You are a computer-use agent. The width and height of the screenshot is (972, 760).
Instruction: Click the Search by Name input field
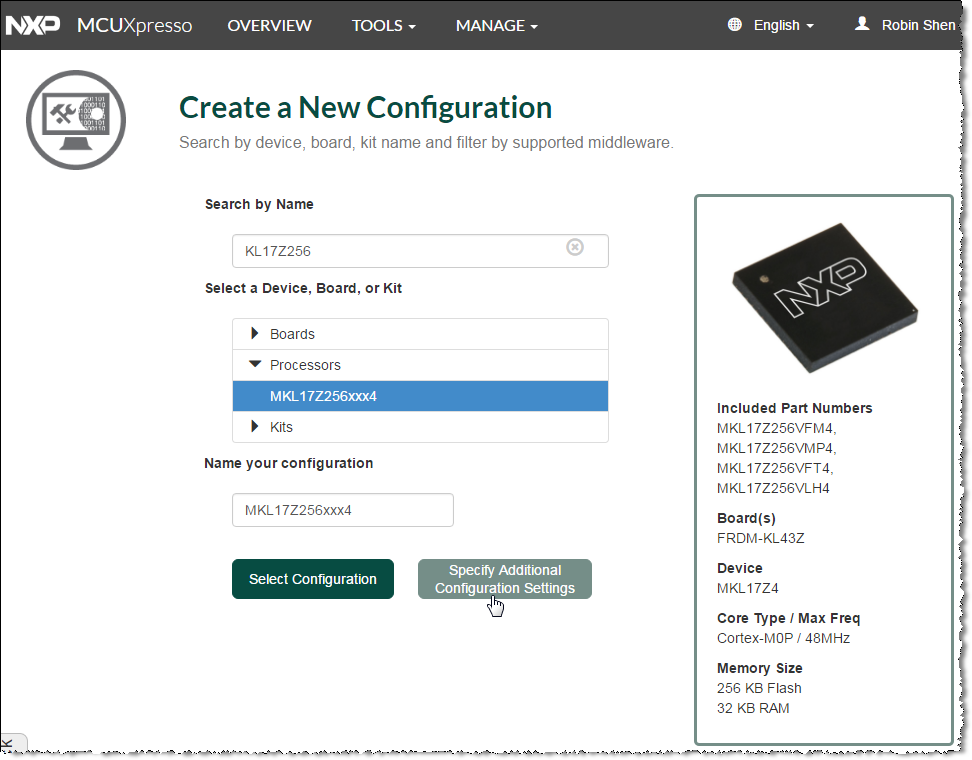[420, 251]
